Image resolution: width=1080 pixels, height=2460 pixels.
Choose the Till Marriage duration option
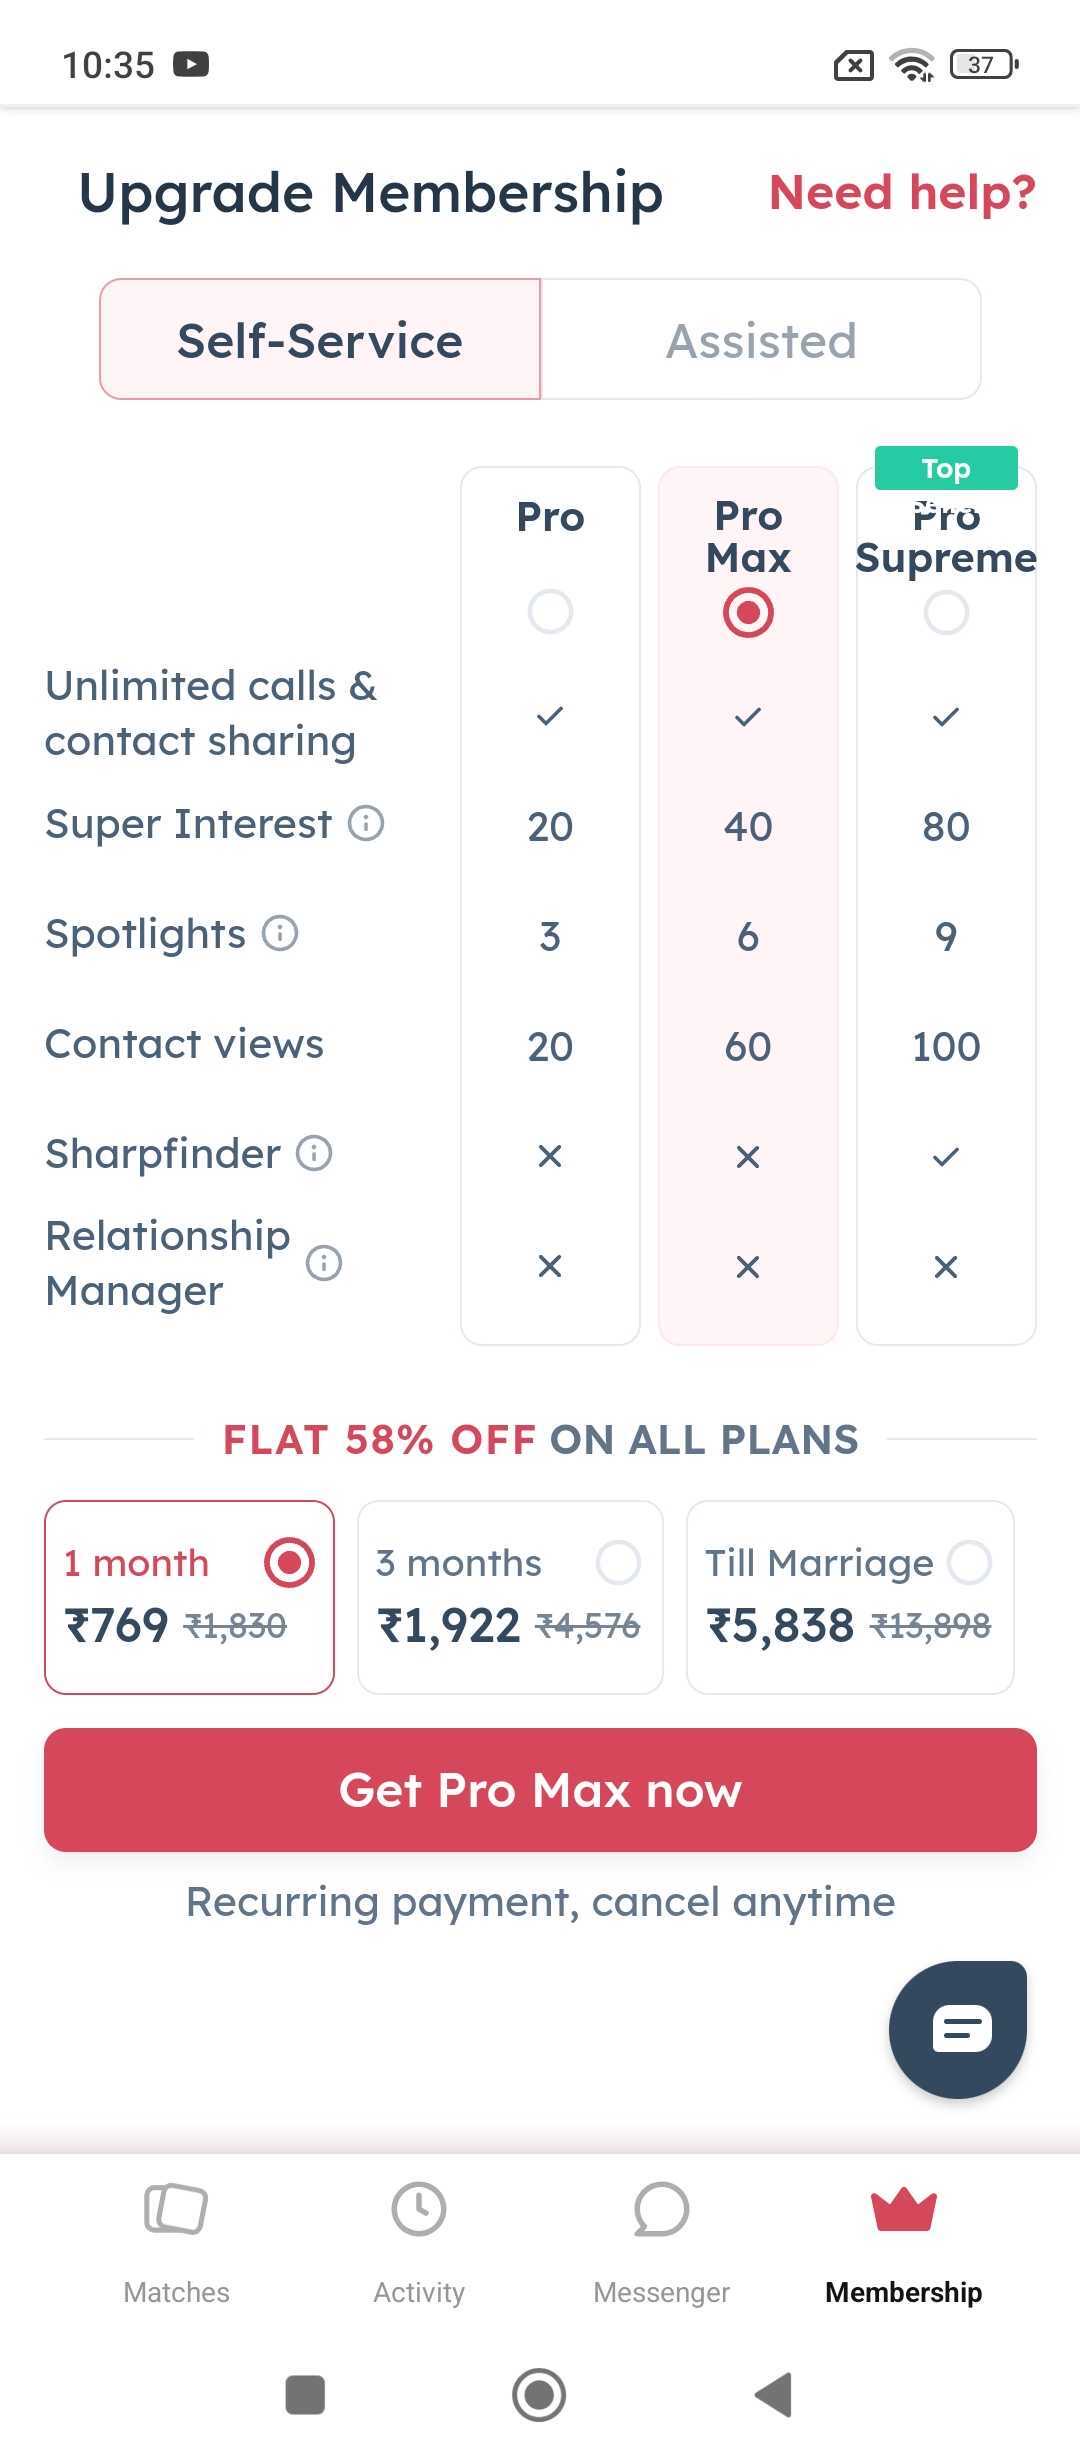850,1597
